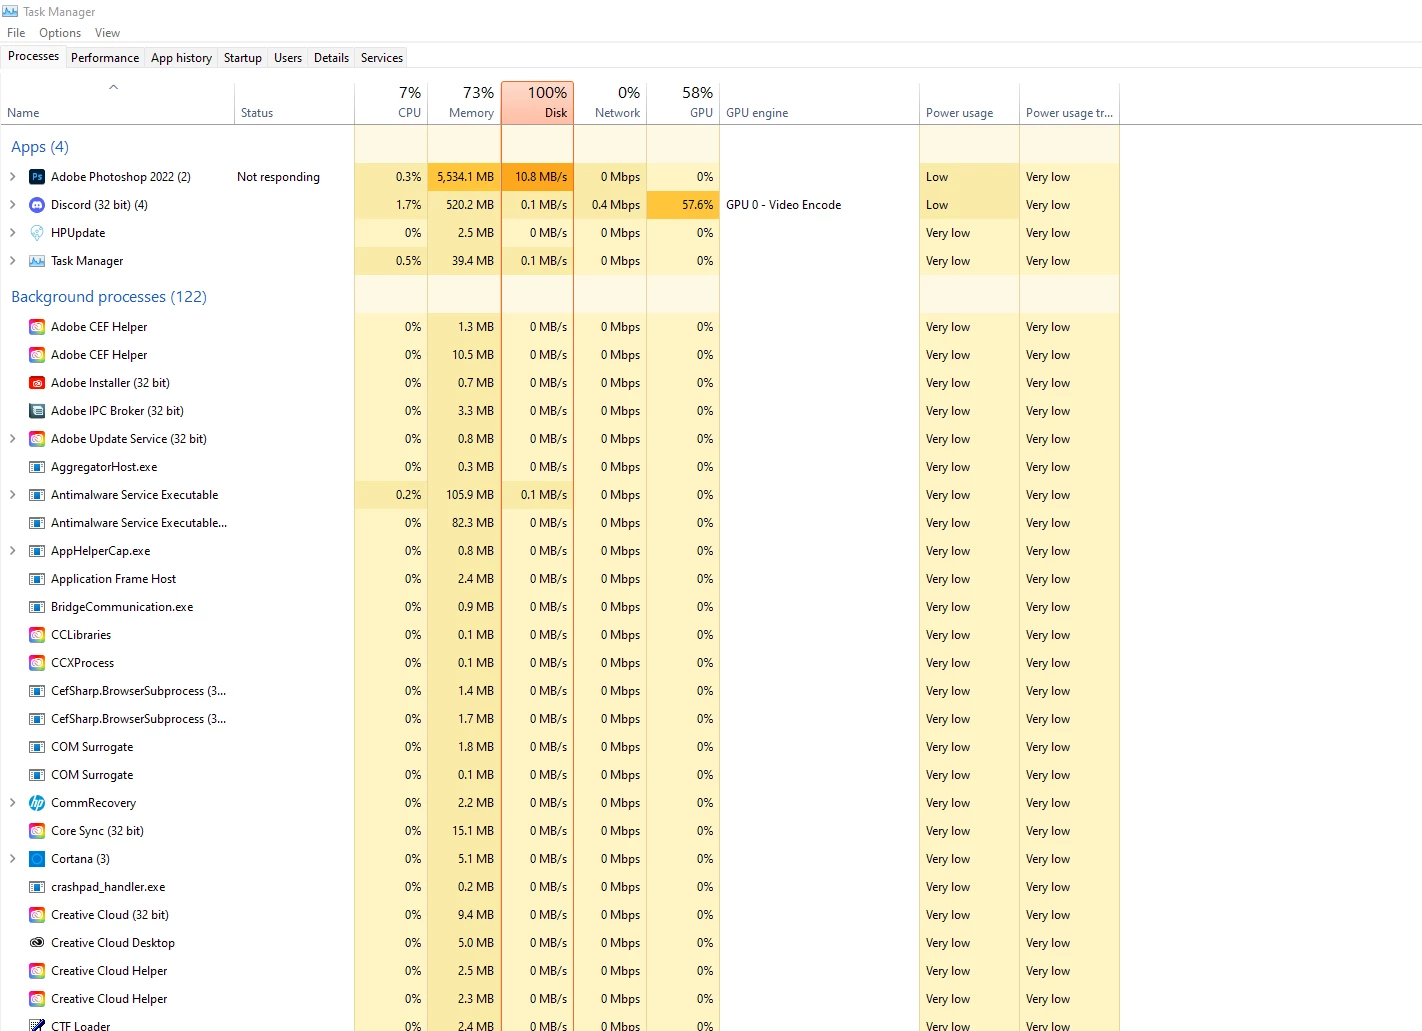Click the CommRecovery HP icon
This screenshot has width=1422, height=1031.
[37, 803]
